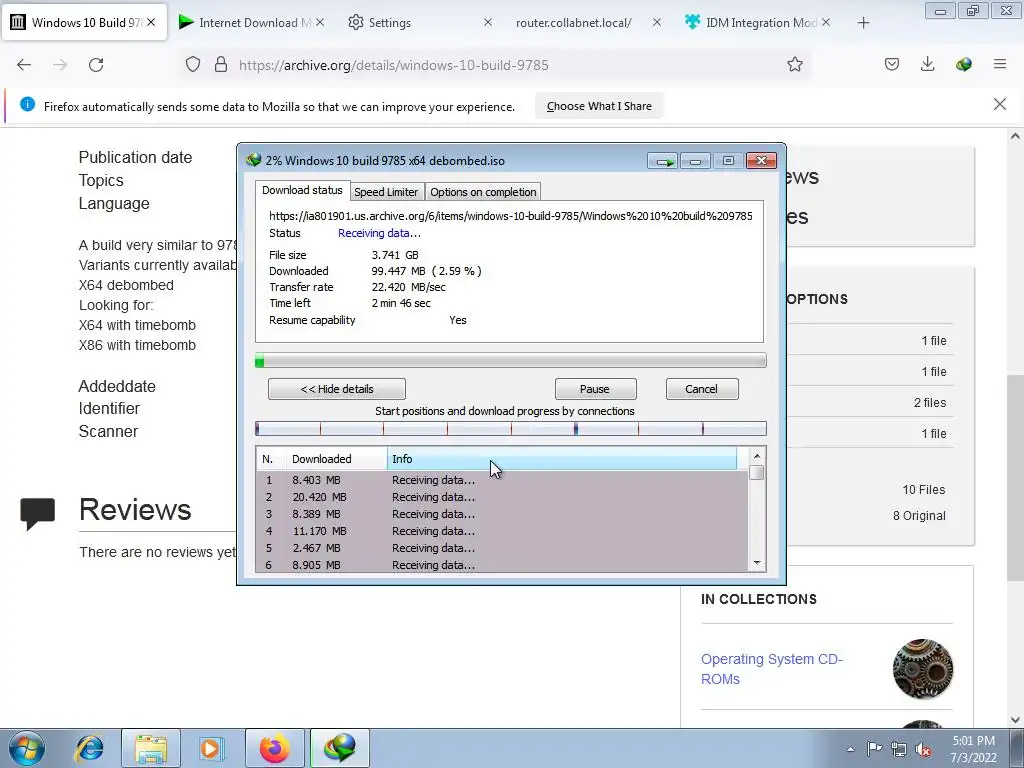The height and width of the screenshot is (768, 1024).
Task: Click the Action Center flag icon
Action: click(874, 749)
